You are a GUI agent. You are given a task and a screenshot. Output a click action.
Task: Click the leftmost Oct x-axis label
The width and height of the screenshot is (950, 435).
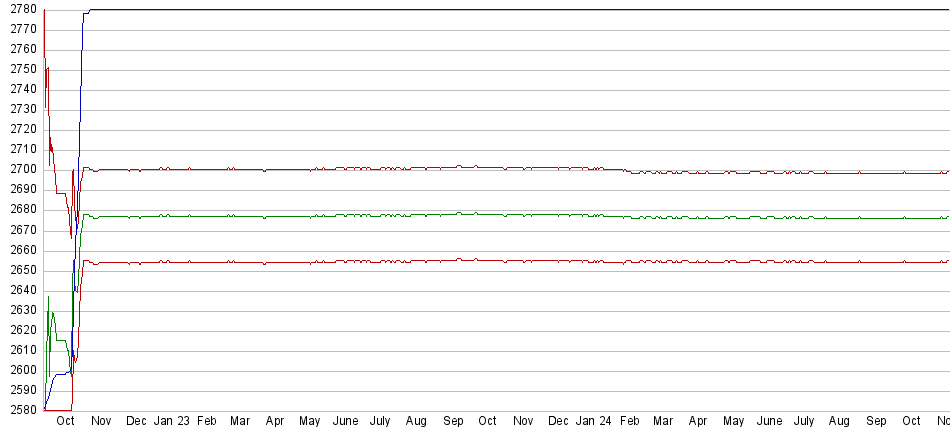pos(65,422)
